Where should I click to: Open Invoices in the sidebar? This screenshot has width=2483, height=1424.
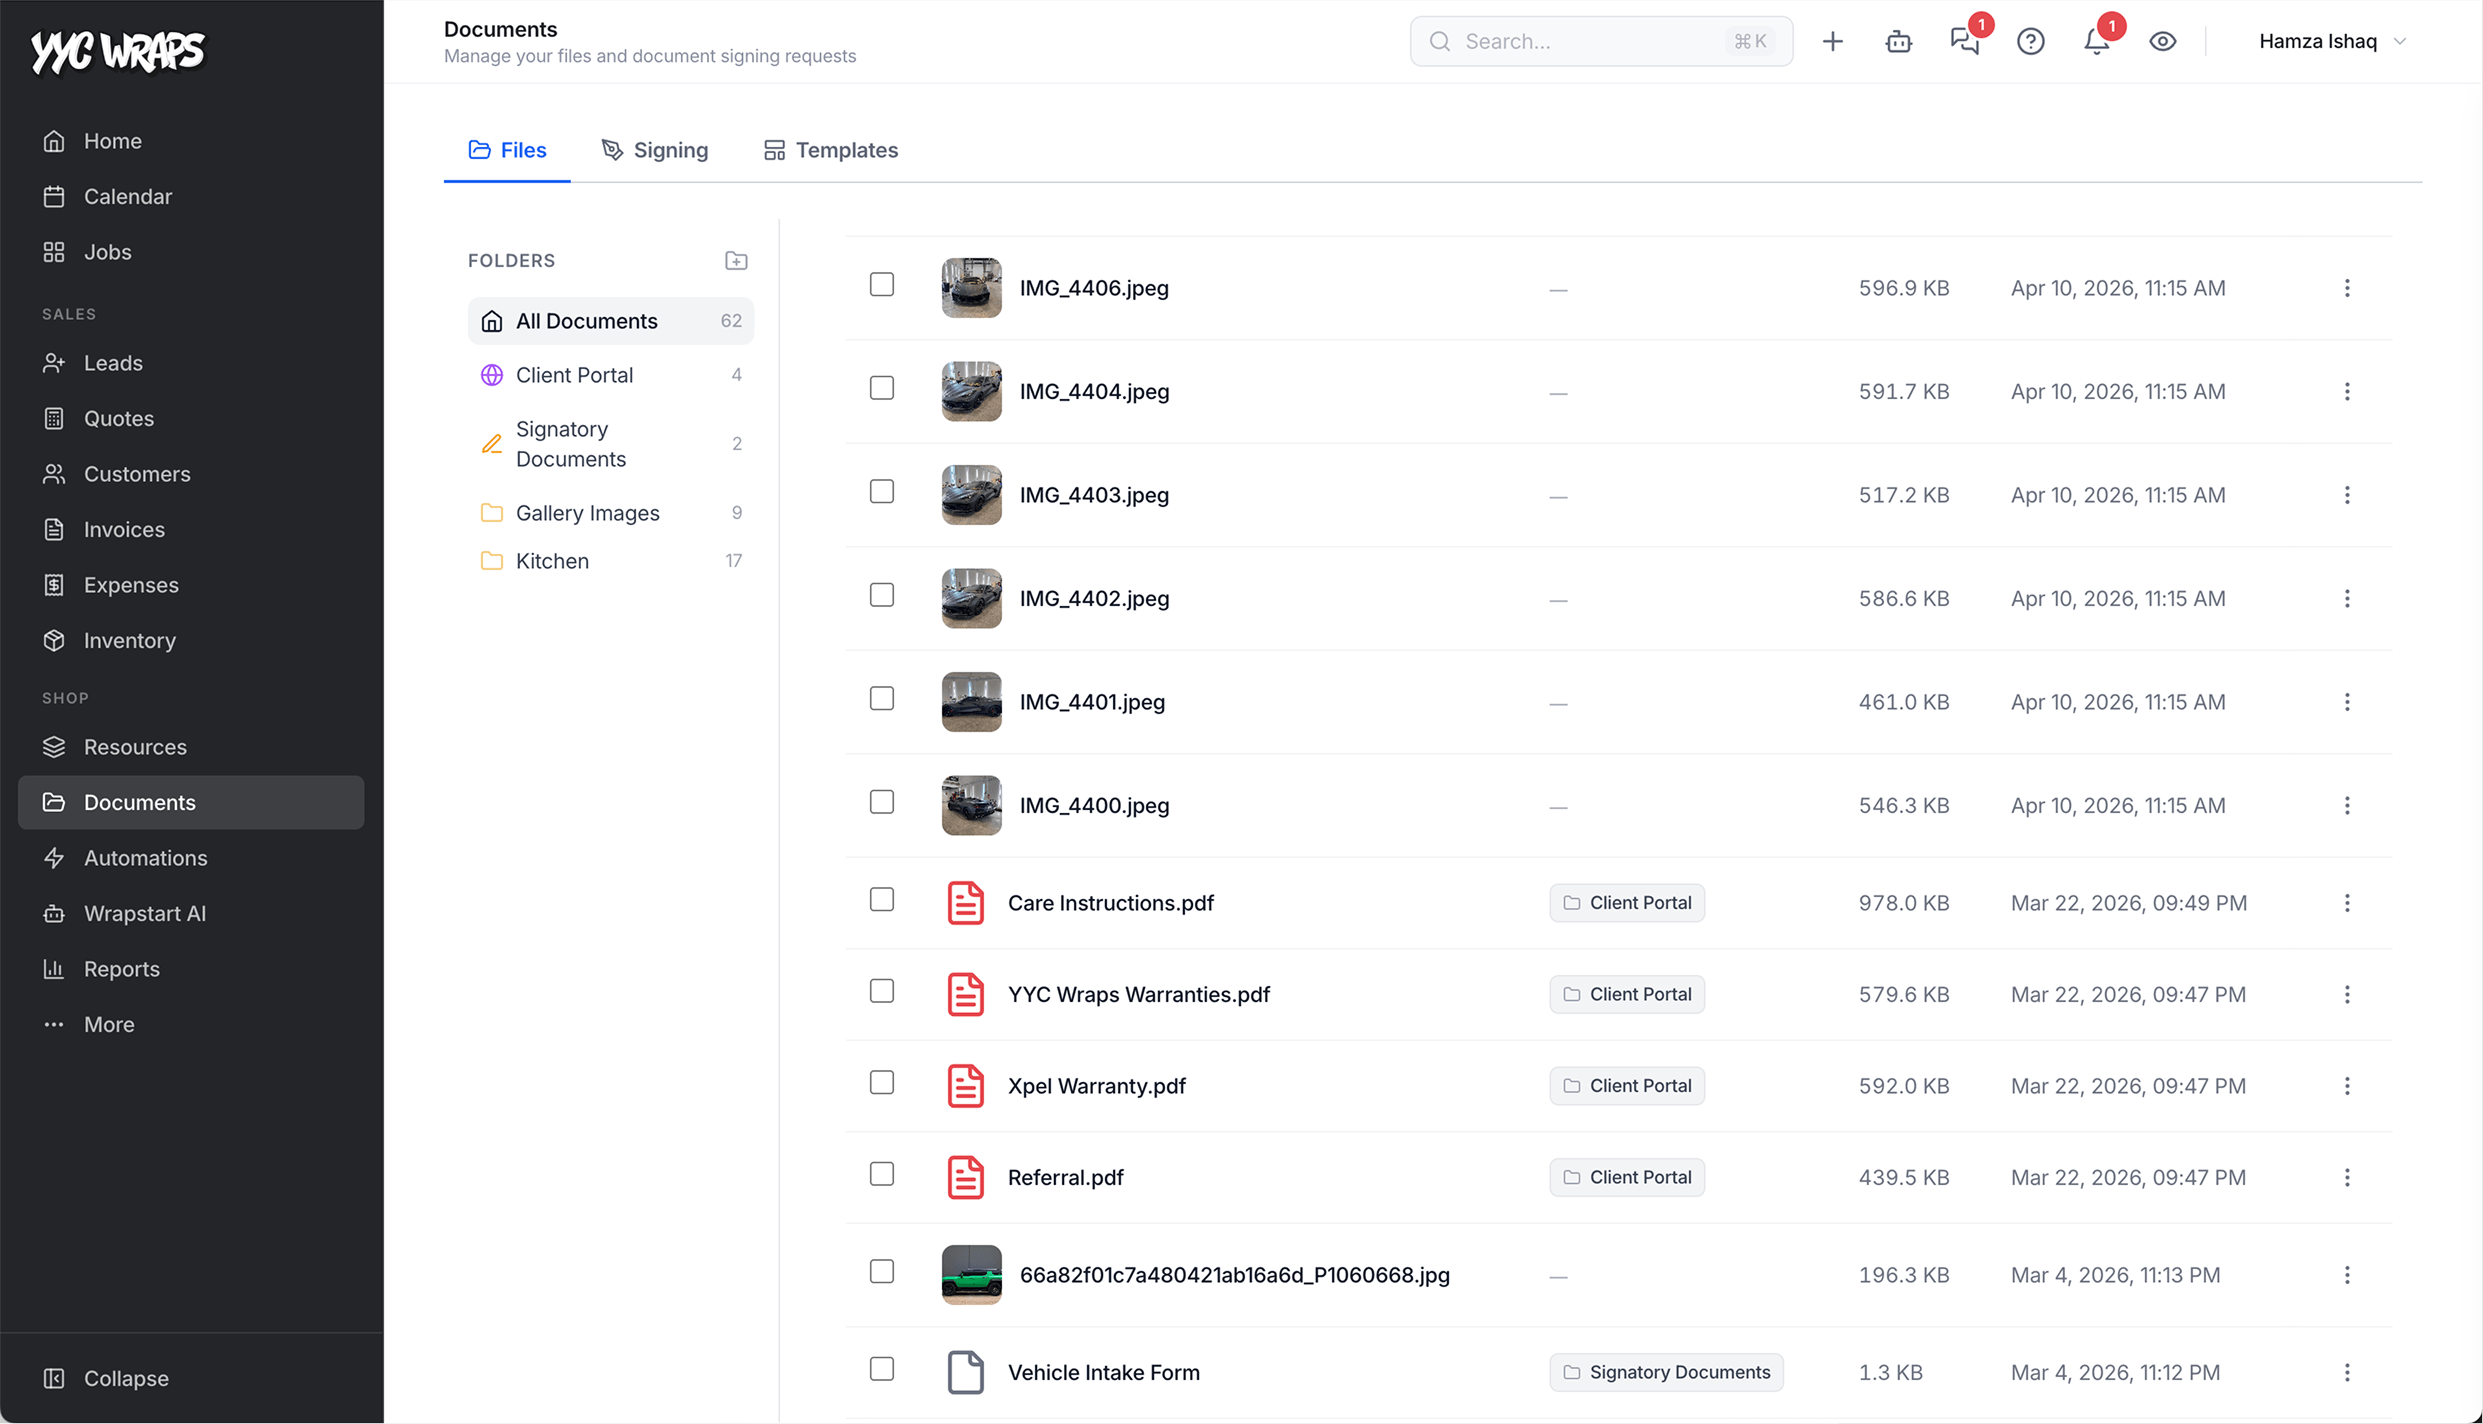[191, 529]
